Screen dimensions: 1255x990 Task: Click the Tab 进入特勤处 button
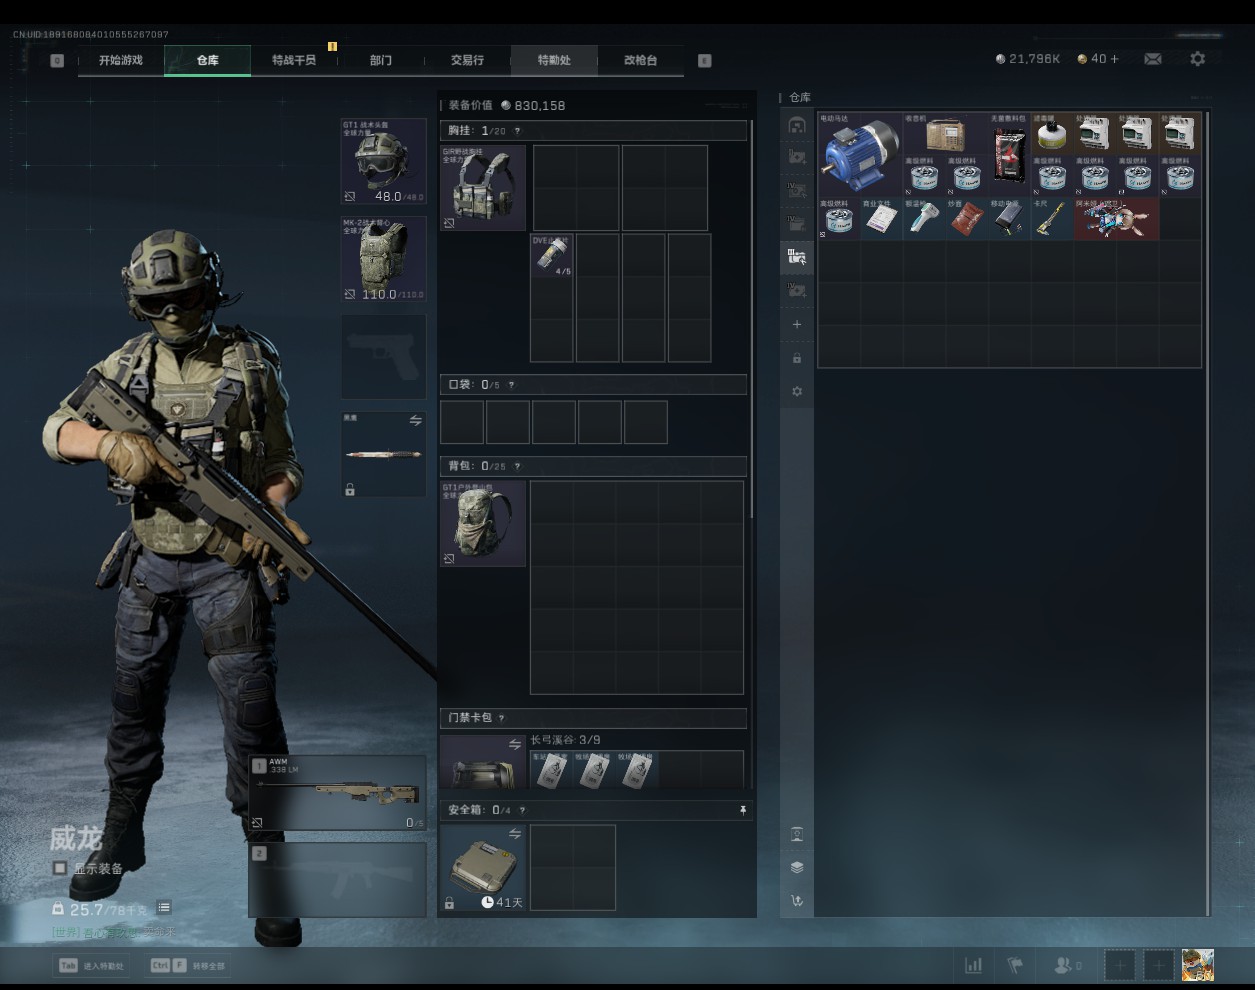(x=92, y=965)
